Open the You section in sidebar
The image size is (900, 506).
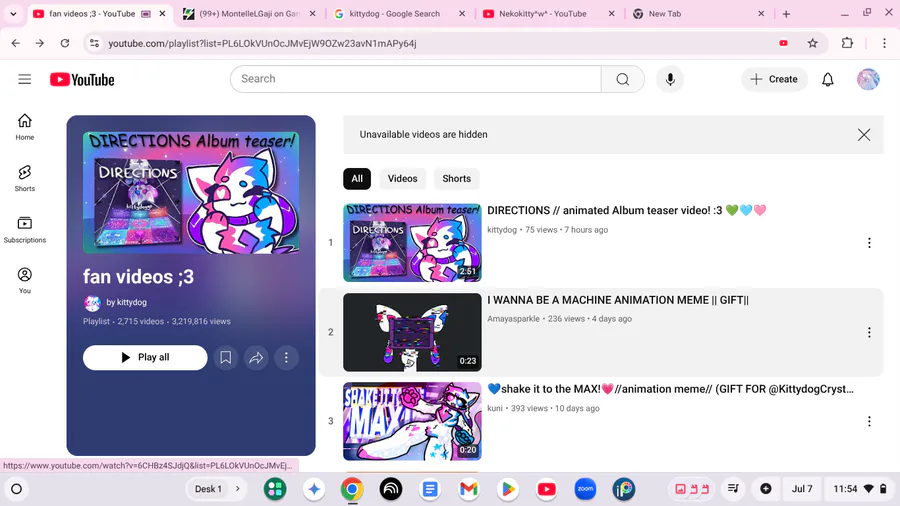click(x=25, y=281)
